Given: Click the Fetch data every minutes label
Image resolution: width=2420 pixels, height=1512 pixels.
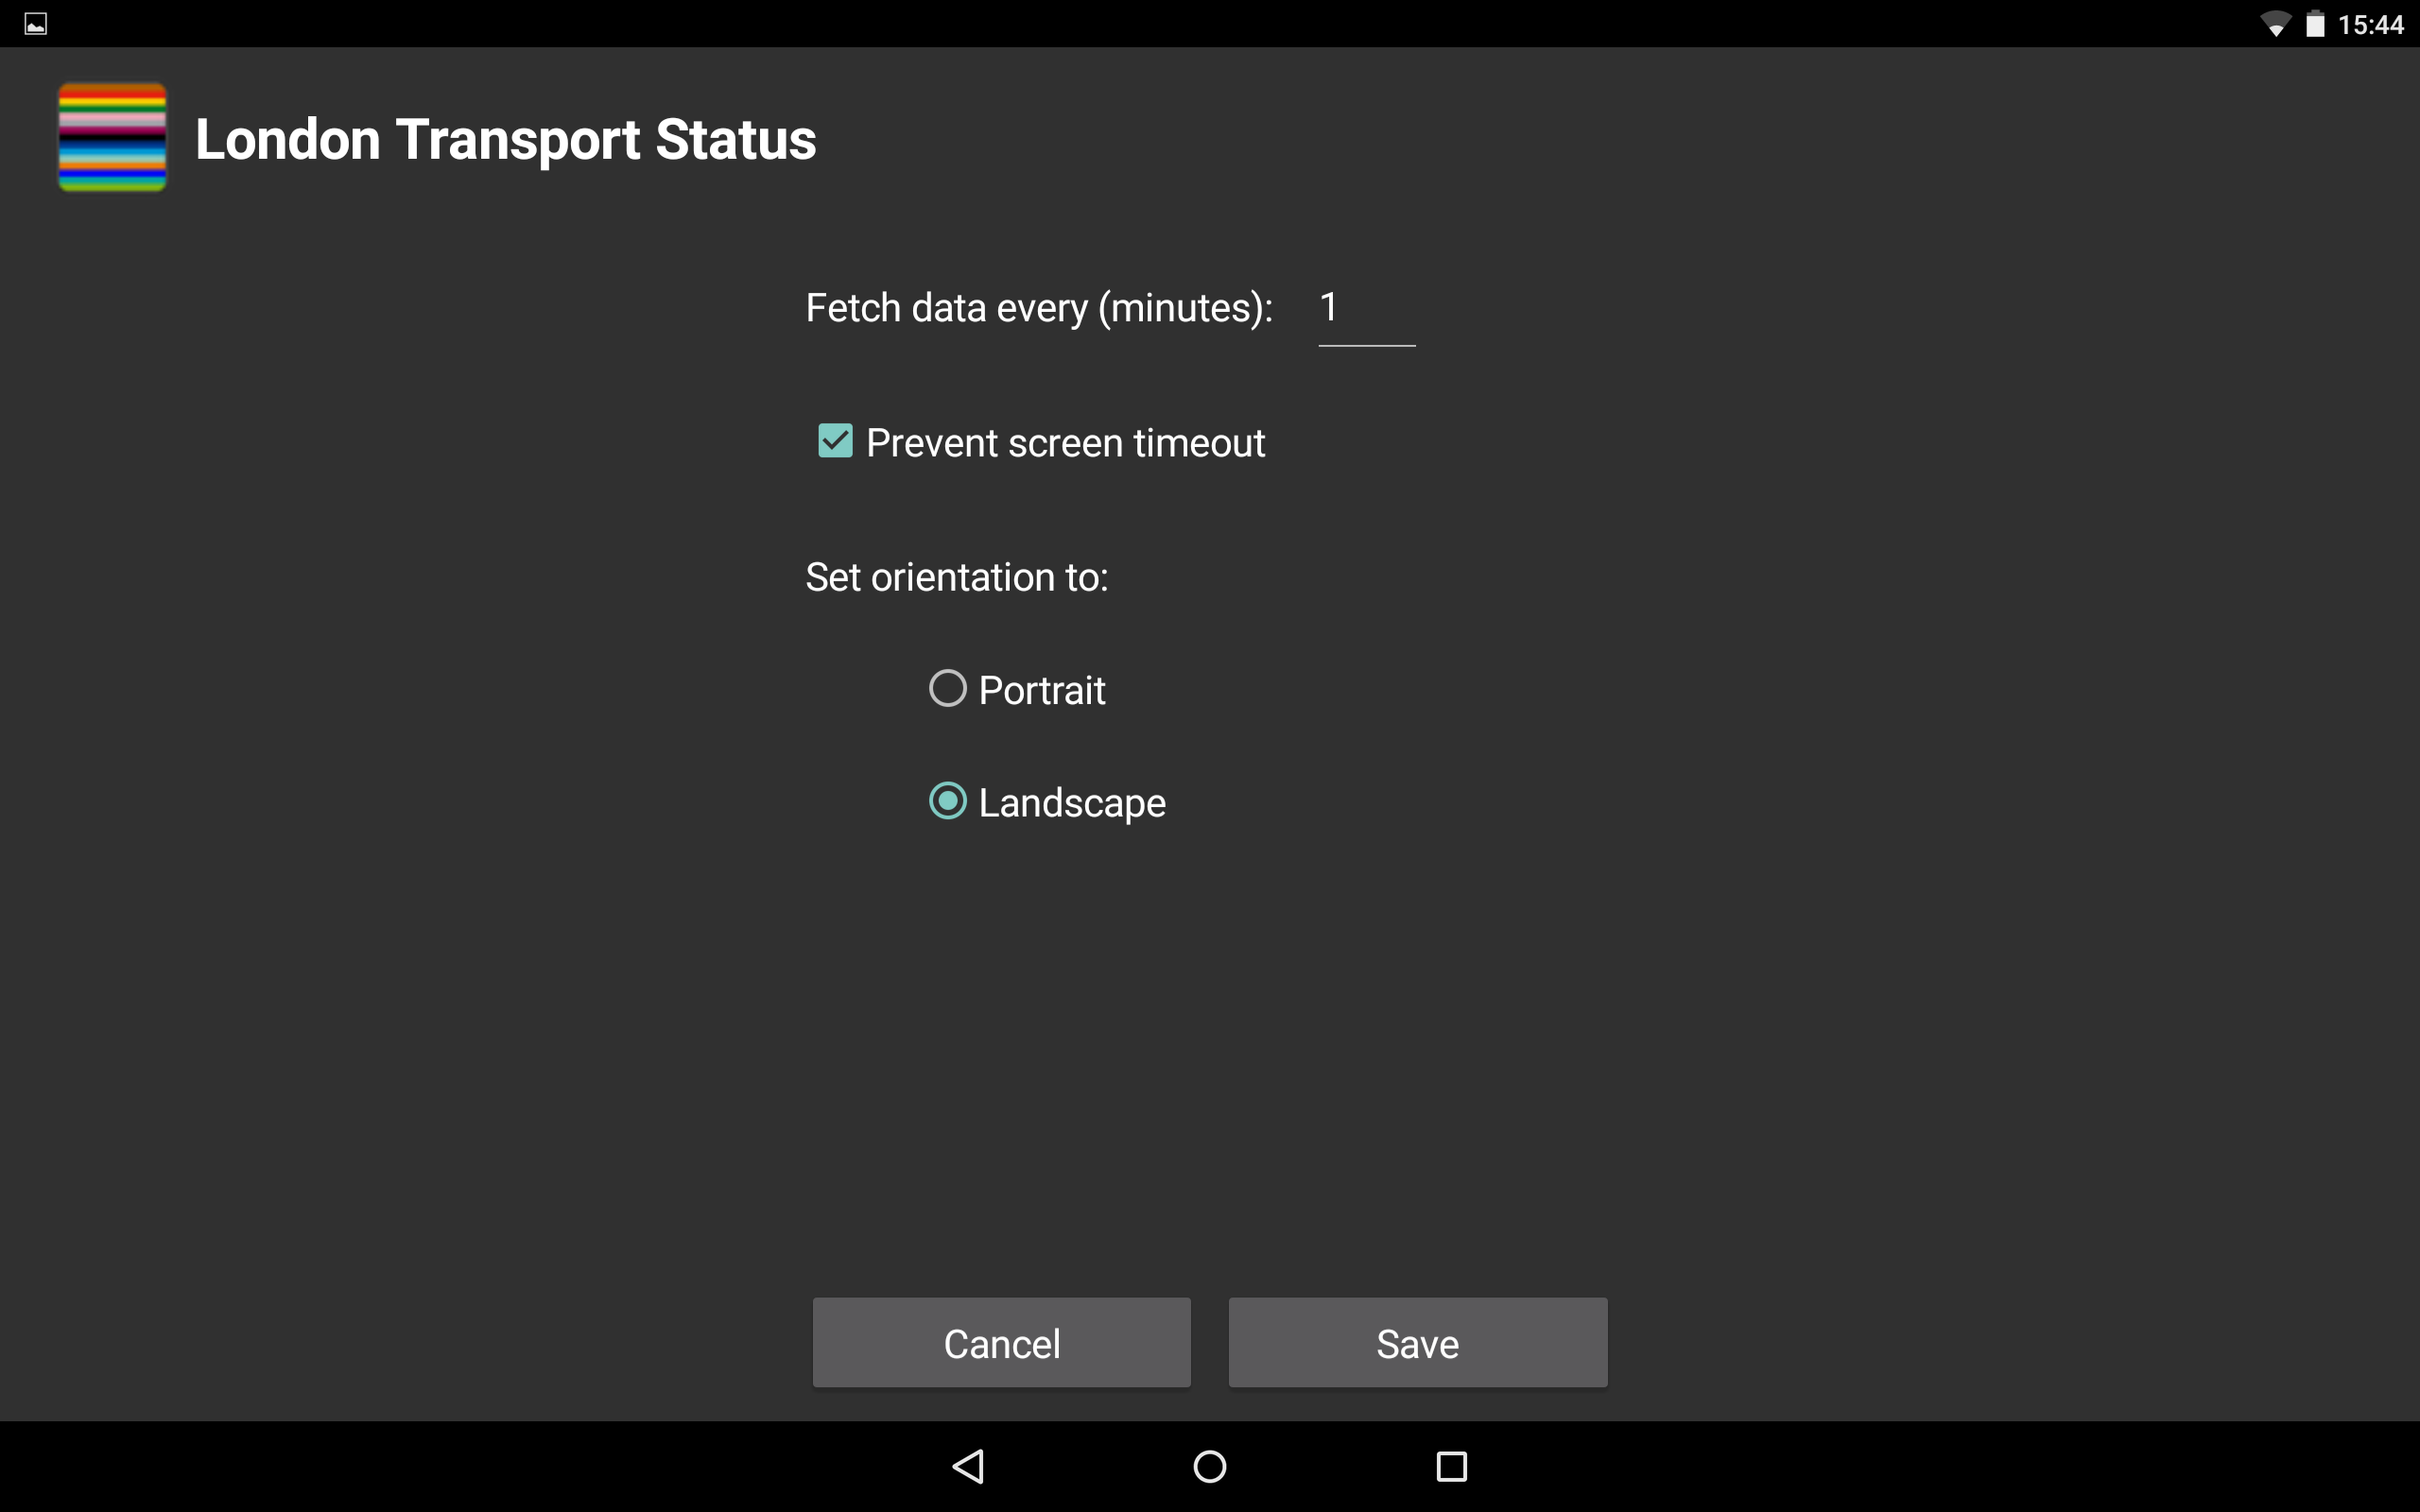Looking at the screenshot, I should 1038,308.
